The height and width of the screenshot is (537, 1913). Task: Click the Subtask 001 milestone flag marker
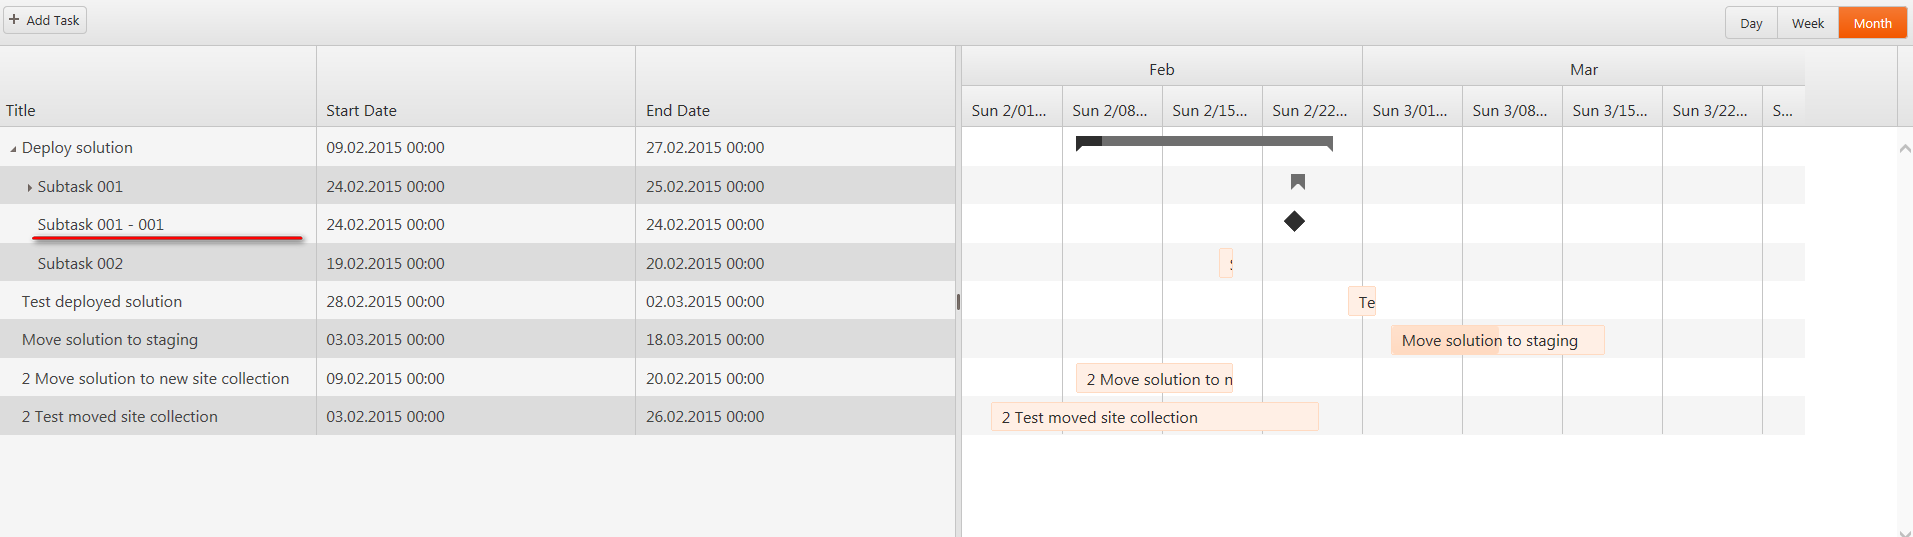click(1297, 182)
